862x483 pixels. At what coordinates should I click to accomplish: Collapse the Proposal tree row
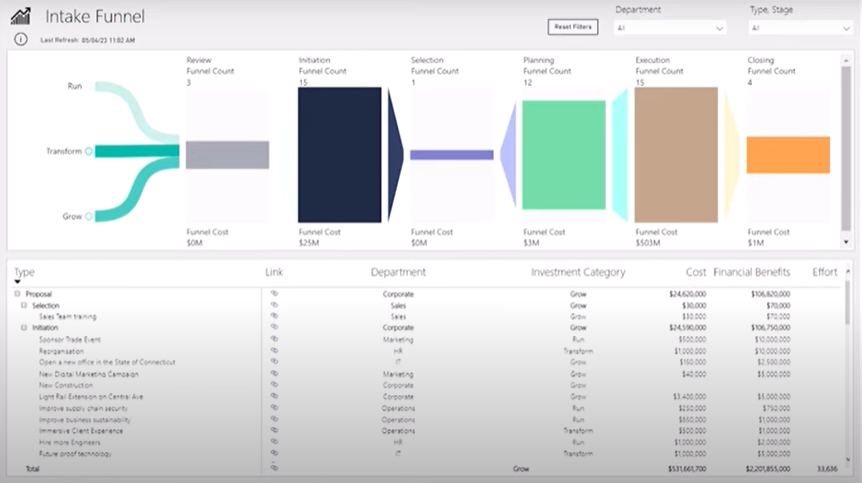point(17,294)
